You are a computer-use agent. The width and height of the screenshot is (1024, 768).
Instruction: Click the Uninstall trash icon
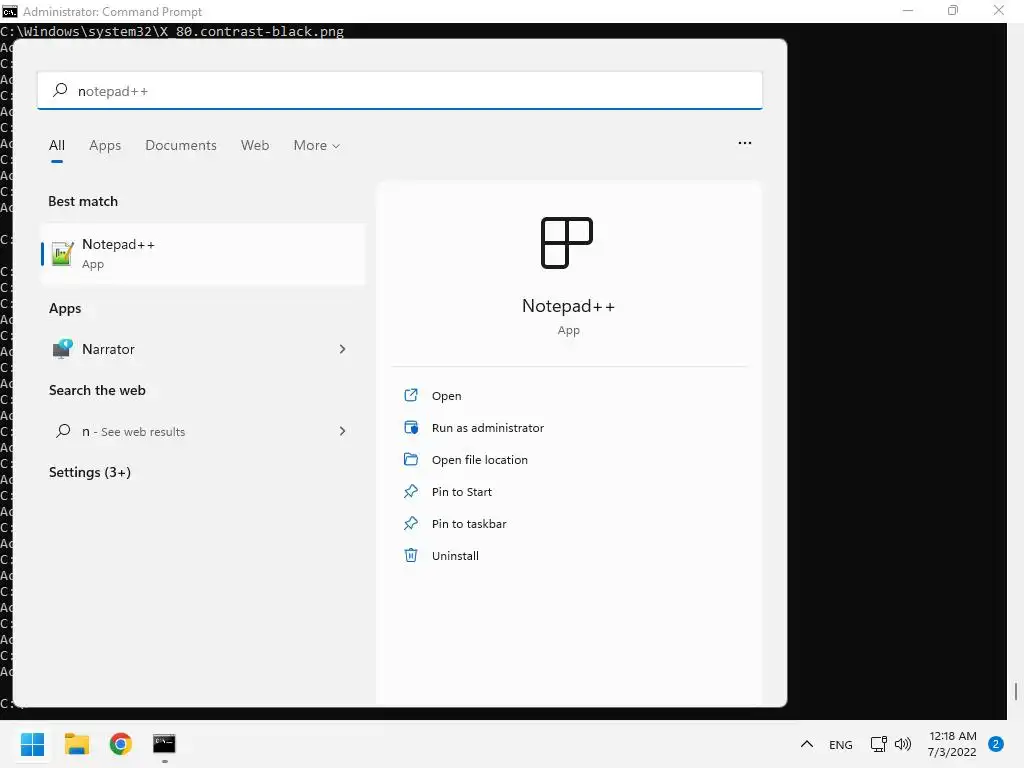click(x=411, y=555)
